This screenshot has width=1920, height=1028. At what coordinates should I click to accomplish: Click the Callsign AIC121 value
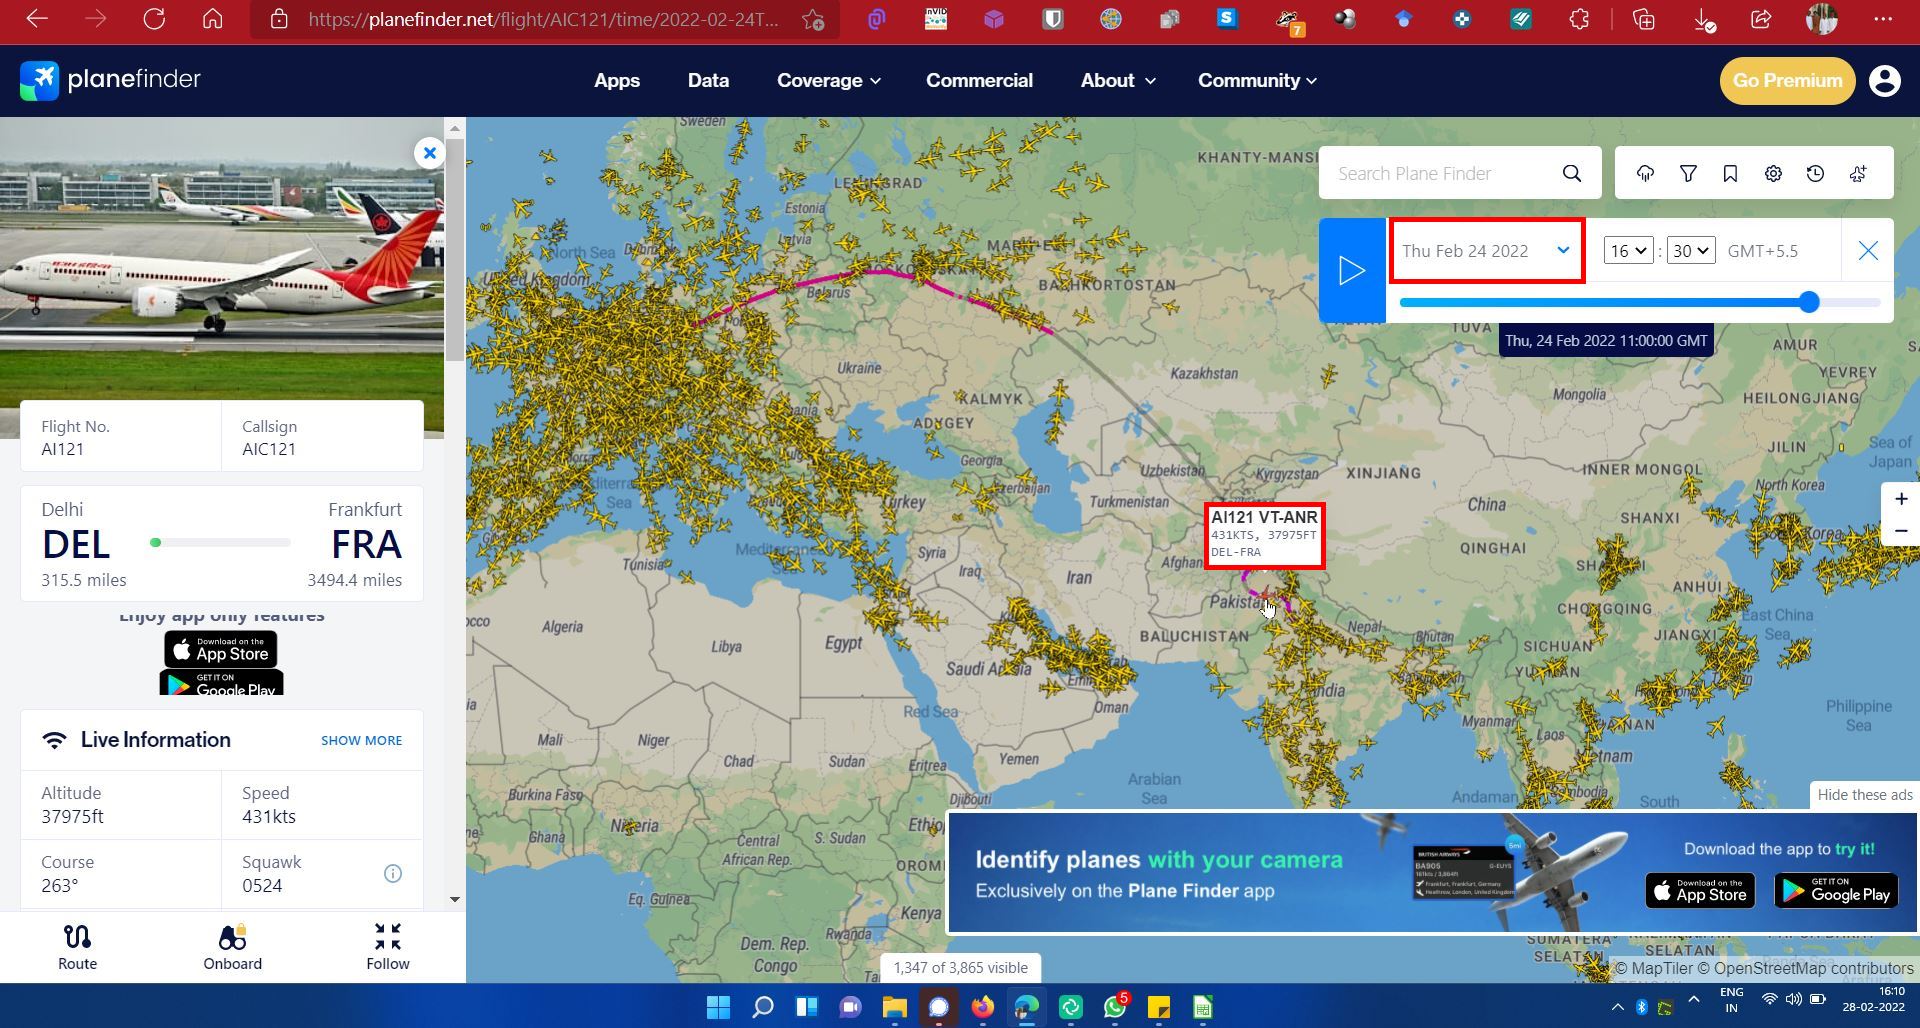click(x=269, y=450)
